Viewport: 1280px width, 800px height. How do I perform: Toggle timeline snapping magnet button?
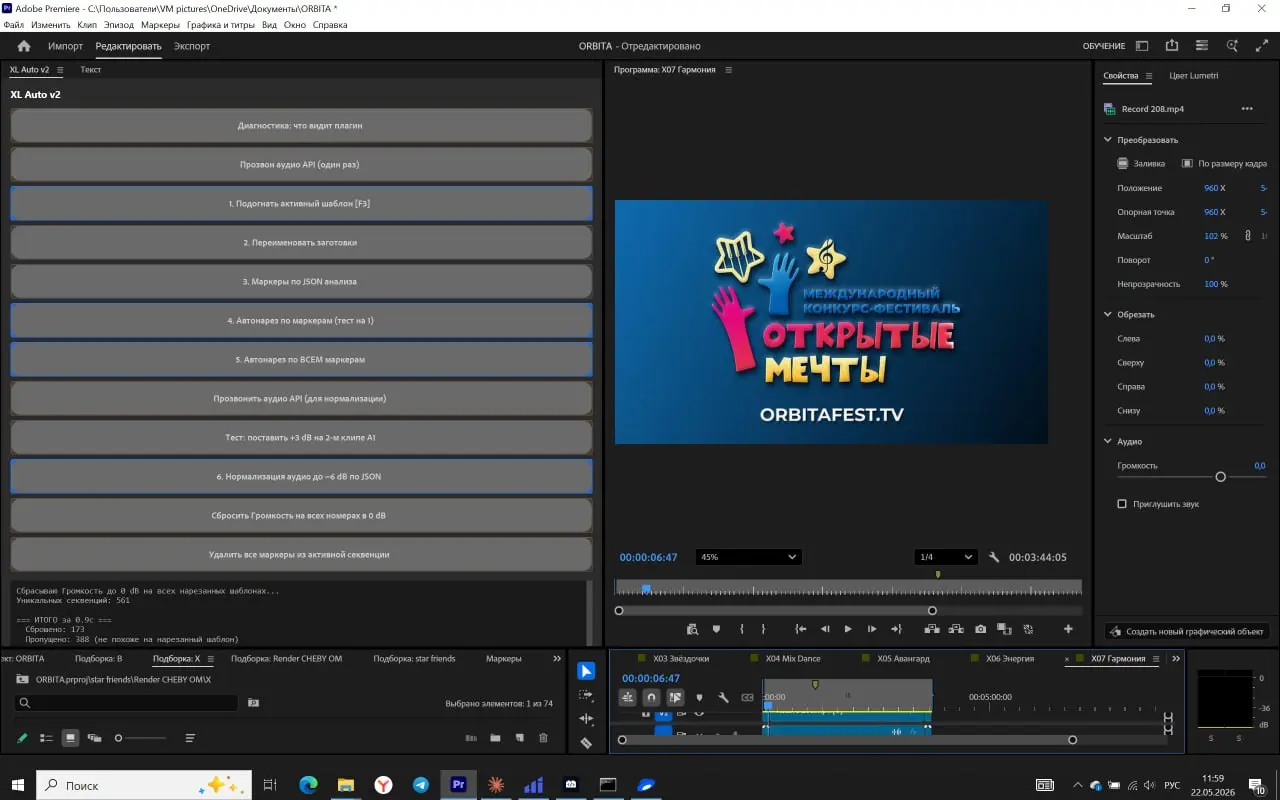[651, 698]
